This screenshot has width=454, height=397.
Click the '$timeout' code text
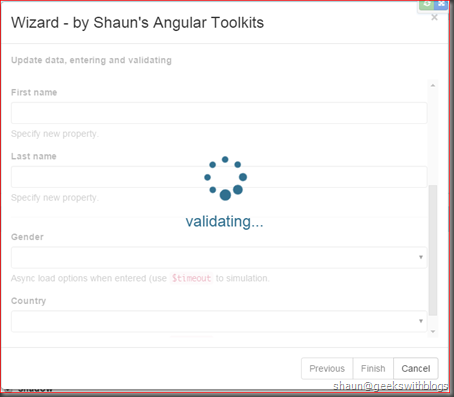(x=191, y=278)
